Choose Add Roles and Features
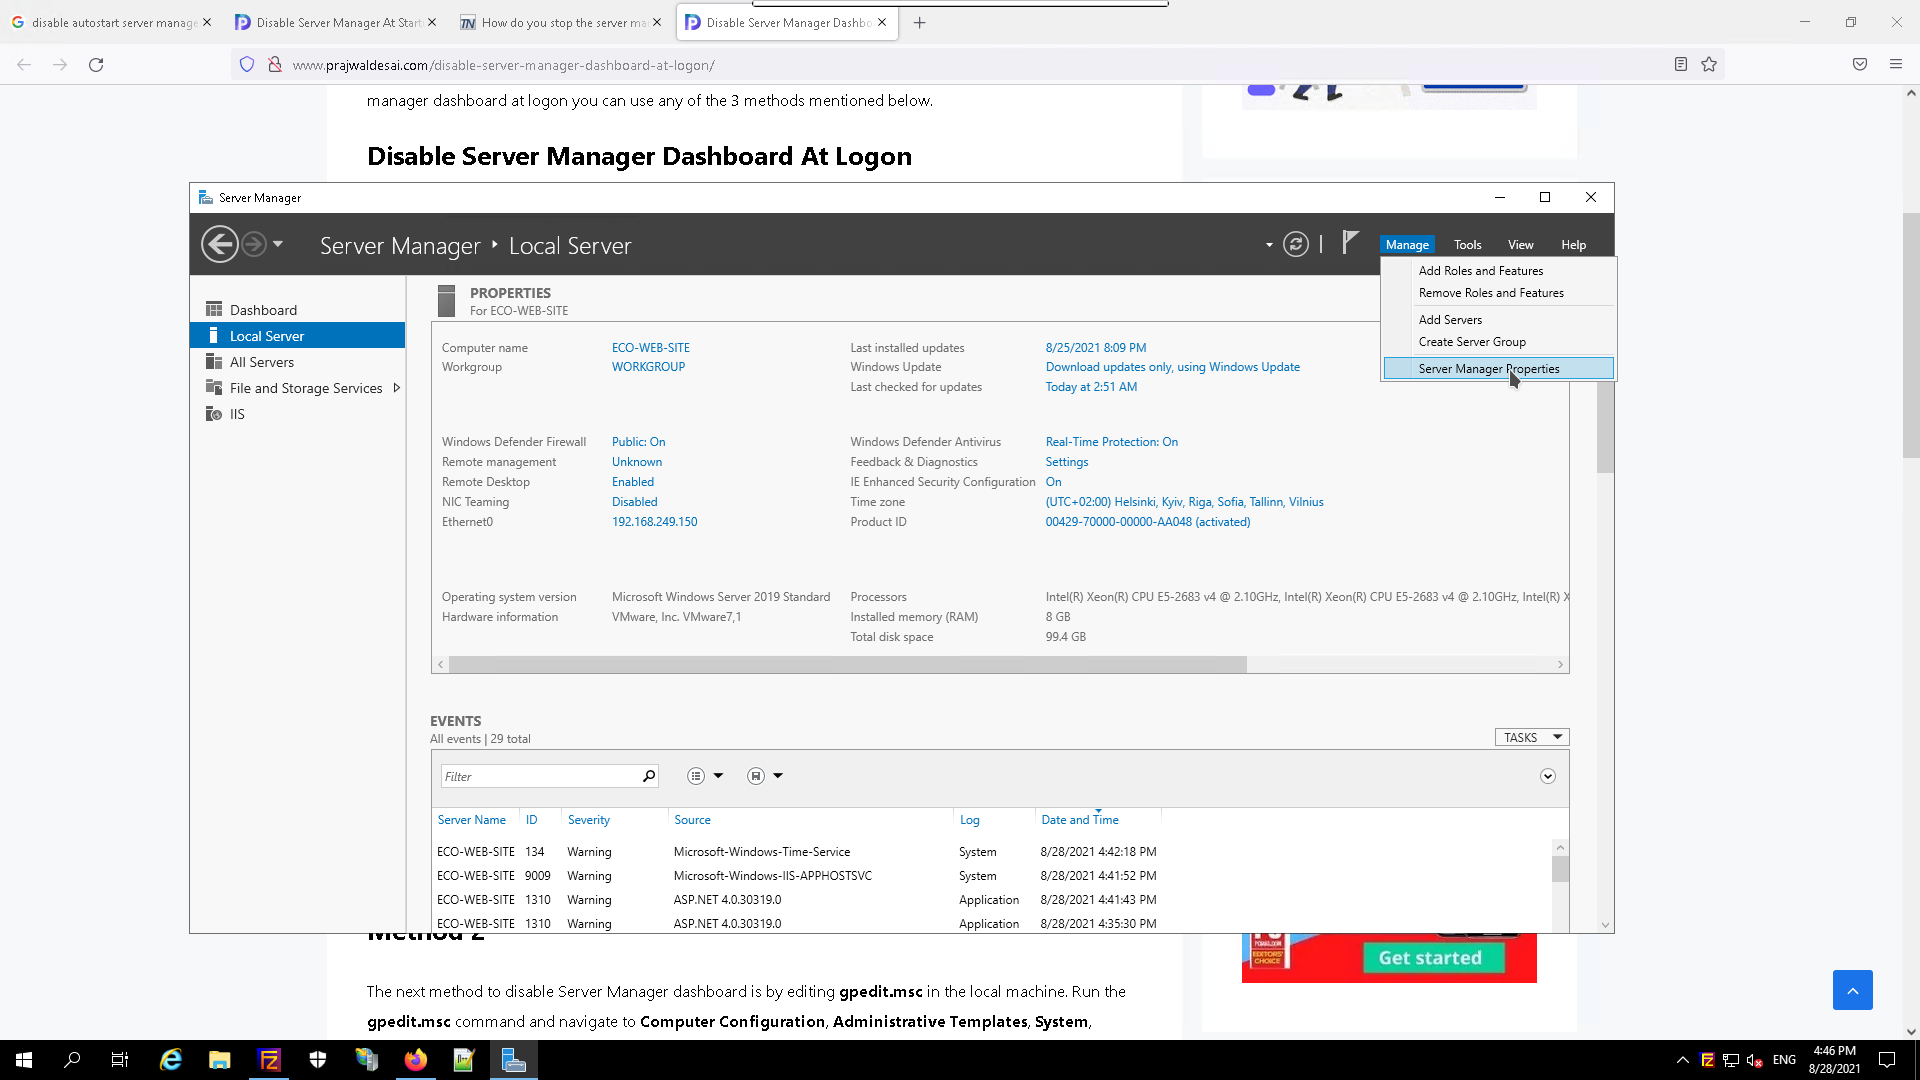 (1480, 271)
